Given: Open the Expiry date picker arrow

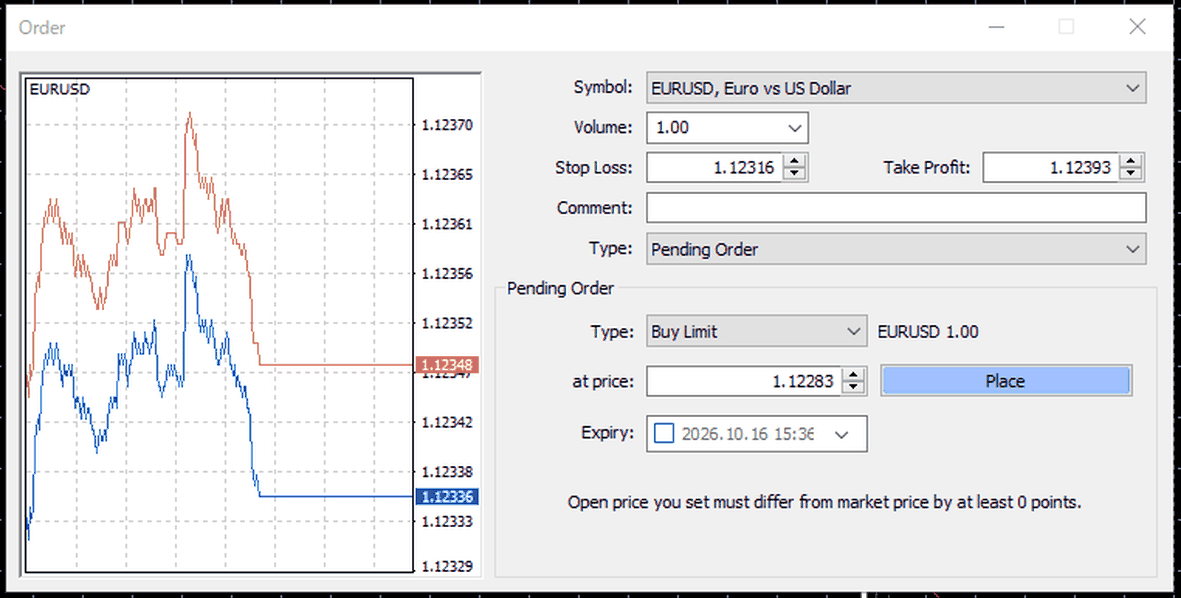Looking at the screenshot, I should pyautogui.click(x=842, y=435).
